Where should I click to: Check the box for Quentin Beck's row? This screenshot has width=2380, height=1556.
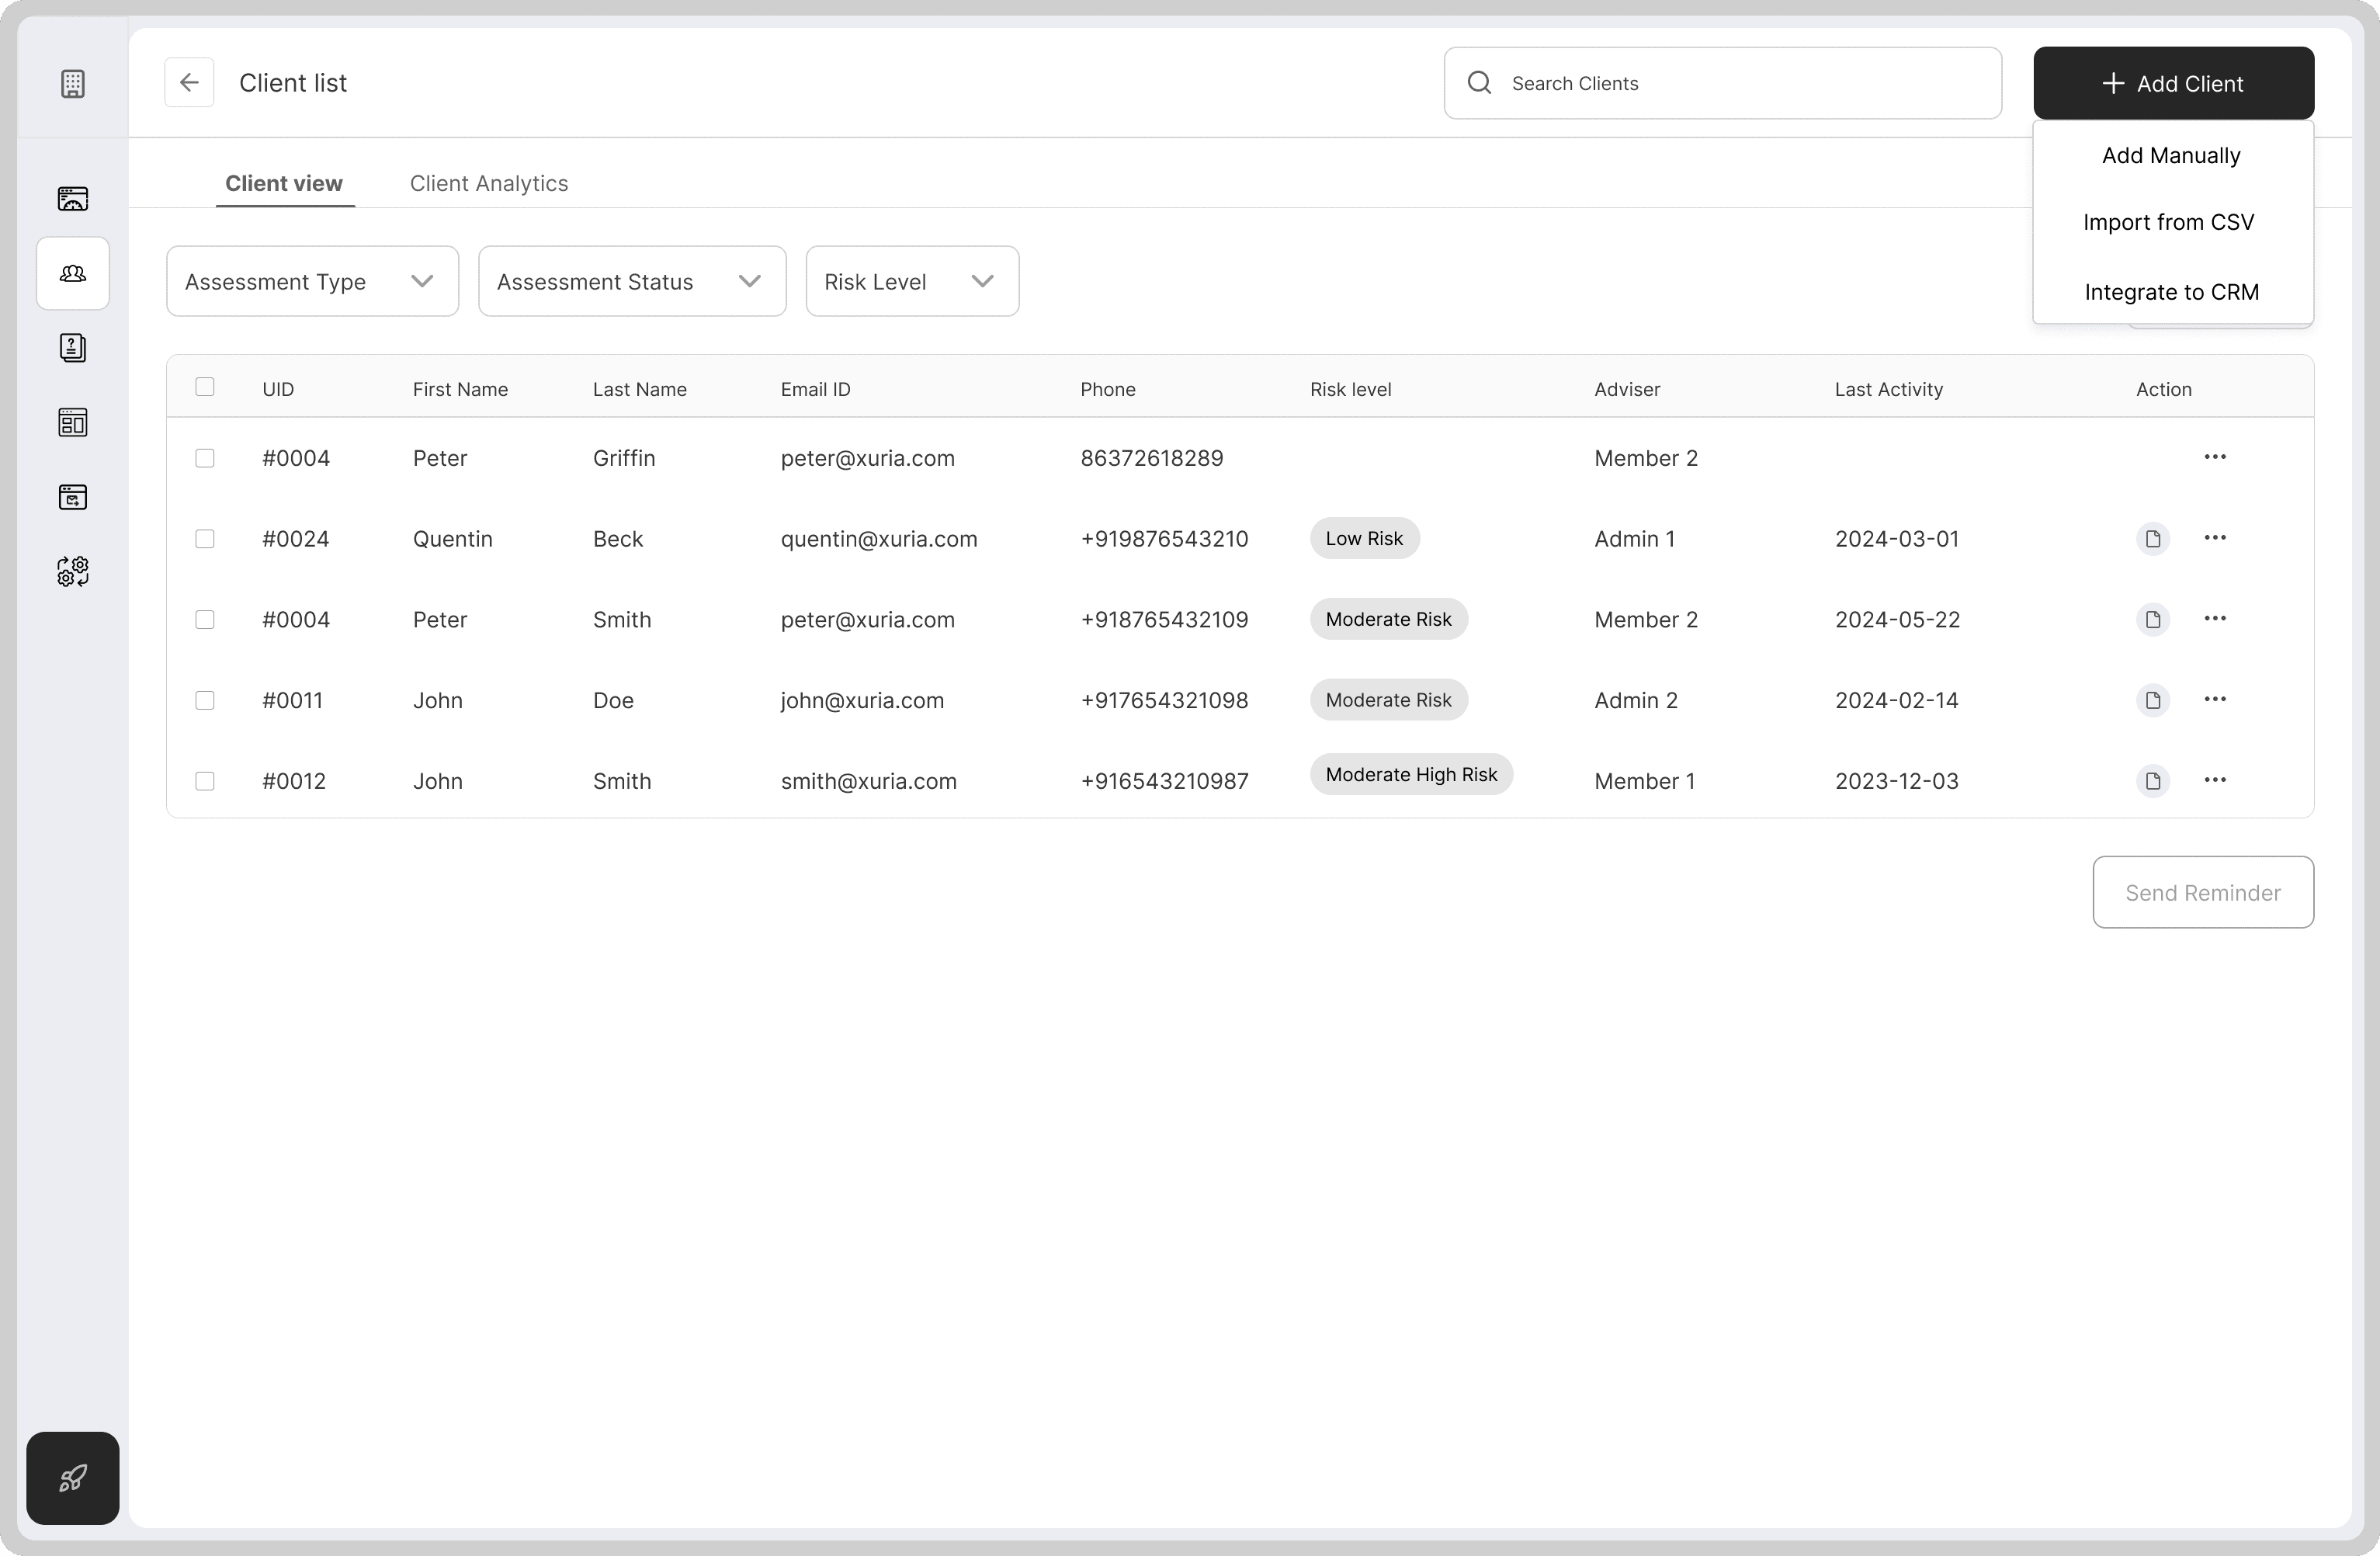(x=205, y=539)
